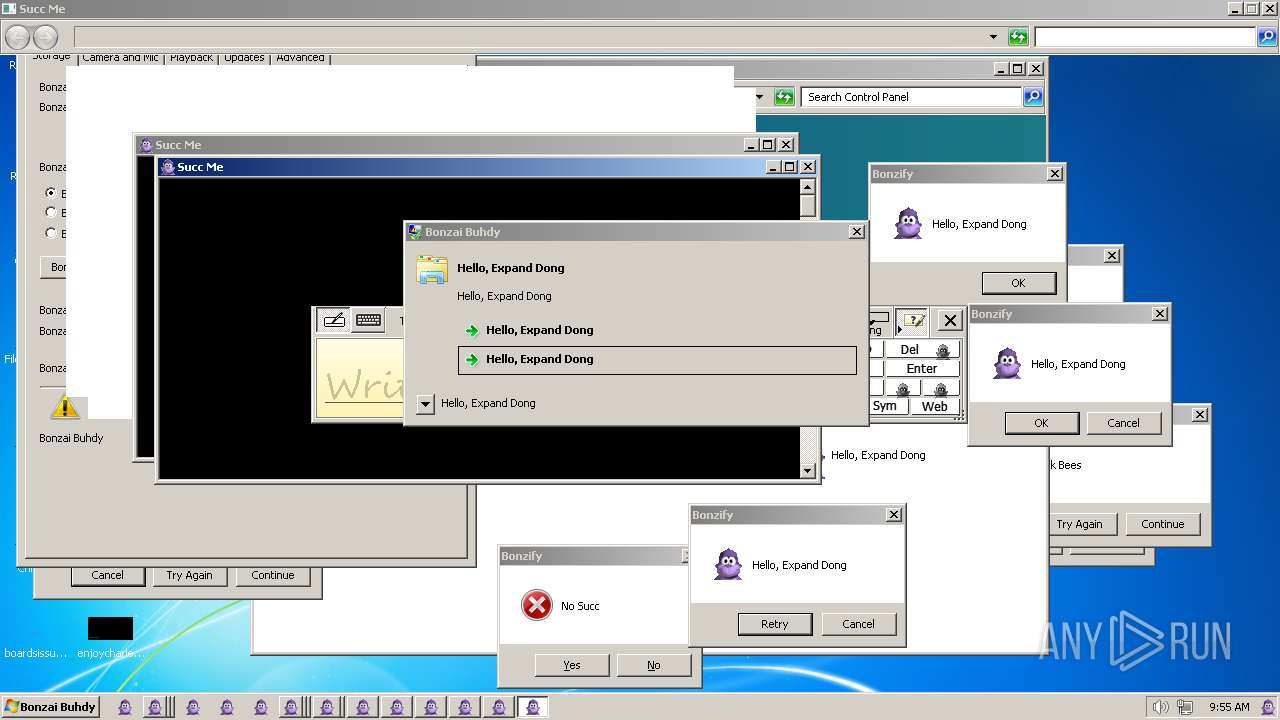
Task: Switch to the Storage tab
Action: [x=51, y=57]
